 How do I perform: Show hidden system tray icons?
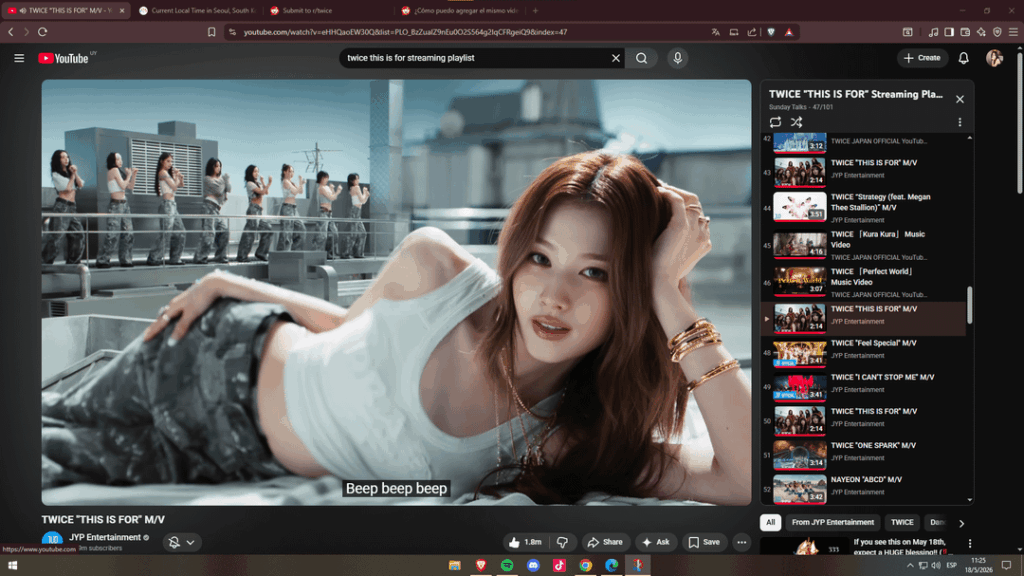(910, 566)
